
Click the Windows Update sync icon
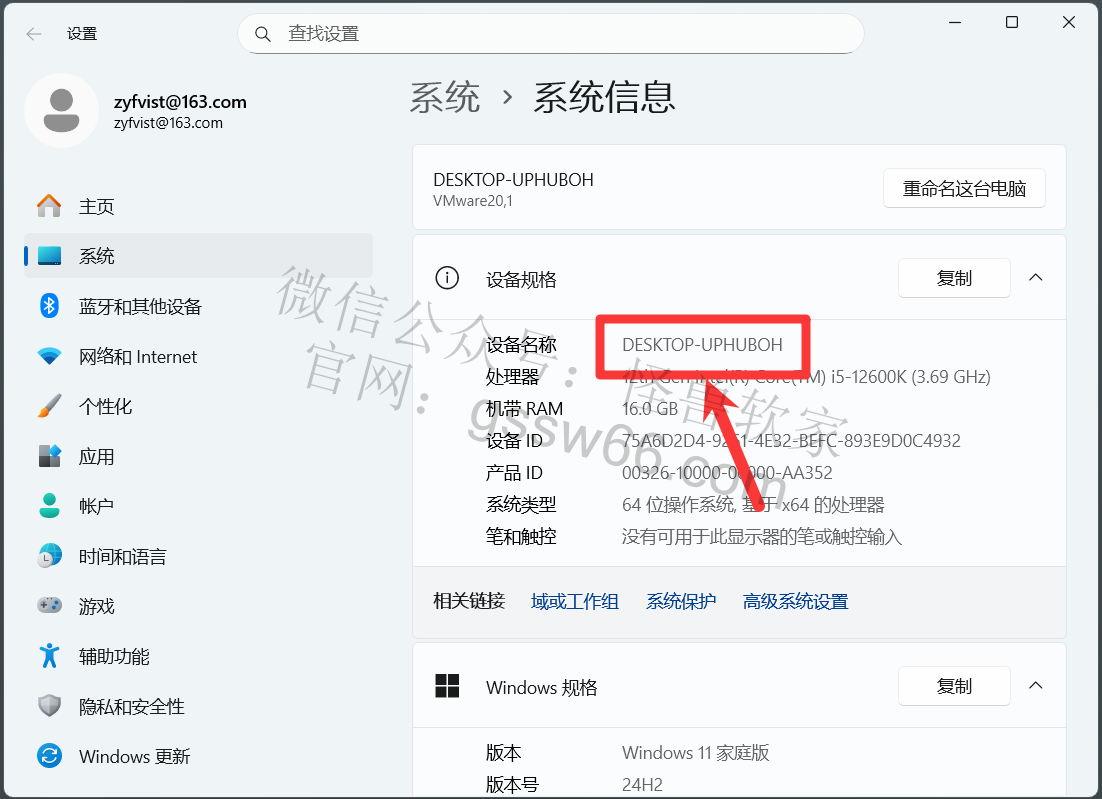pos(49,756)
